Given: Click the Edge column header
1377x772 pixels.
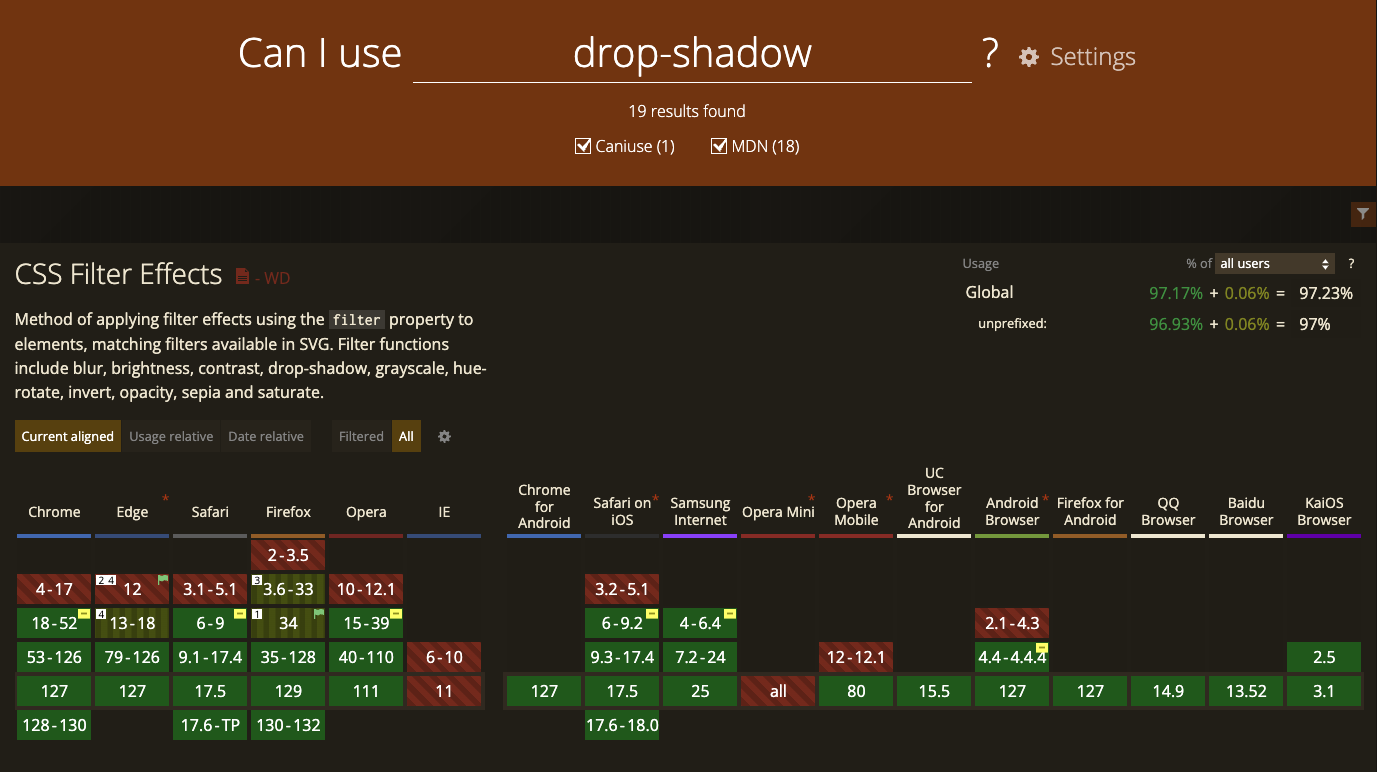Looking at the screenshot, I should point(132,512).
